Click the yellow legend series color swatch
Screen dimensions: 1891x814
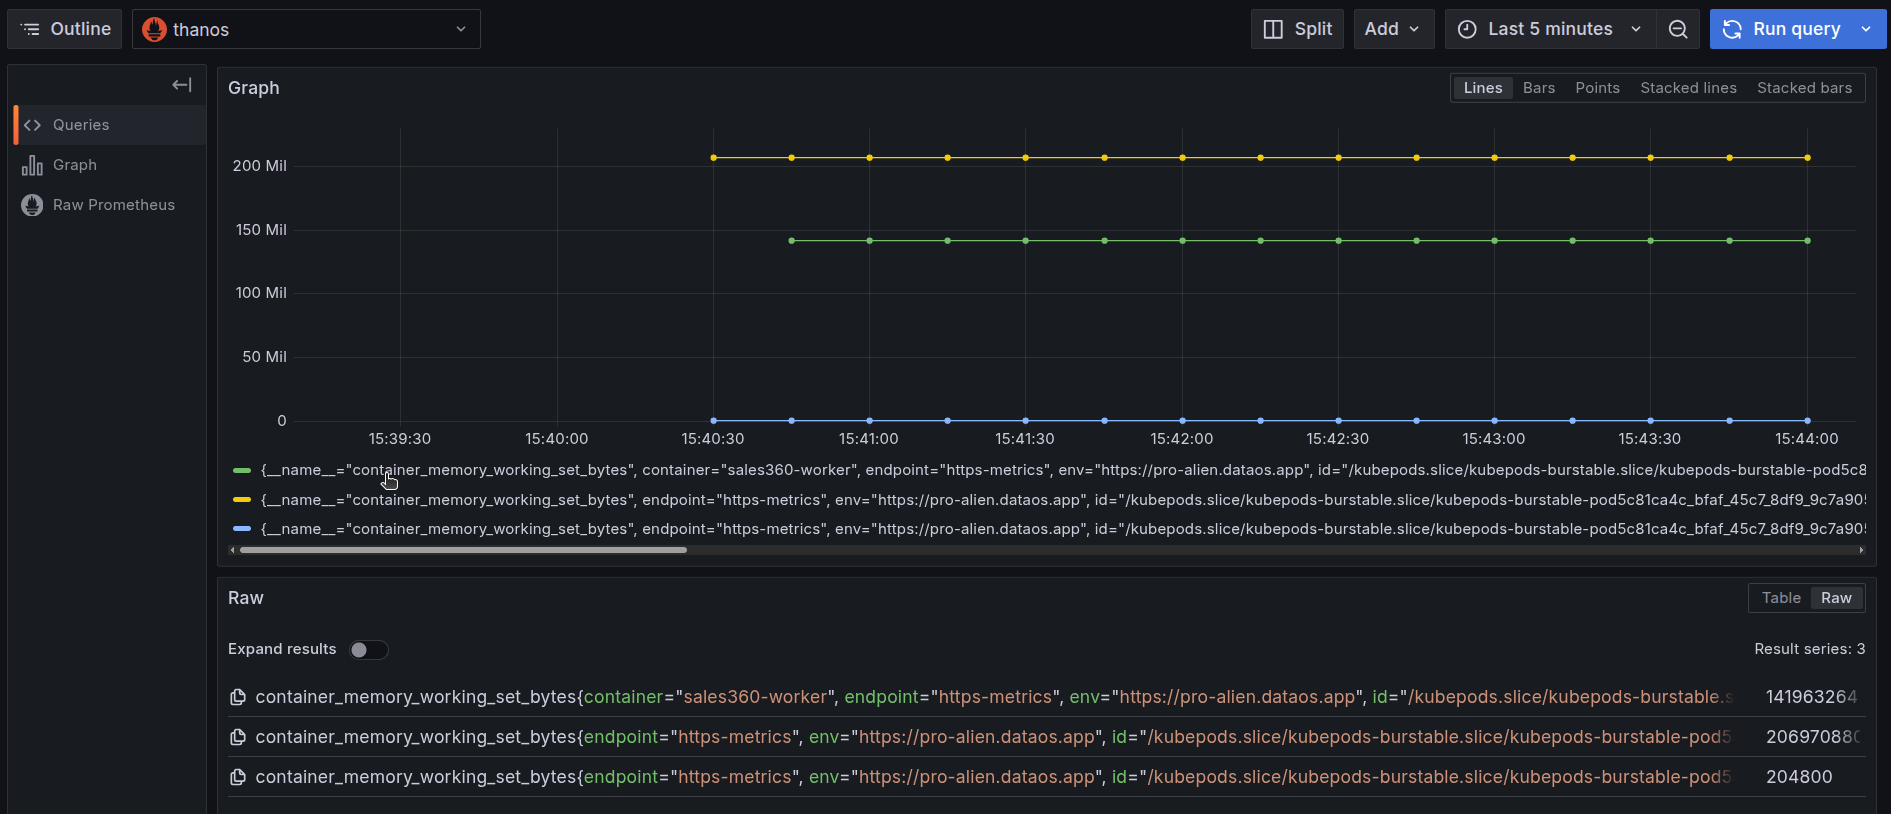pyautogui.click(x=241, y=499)
